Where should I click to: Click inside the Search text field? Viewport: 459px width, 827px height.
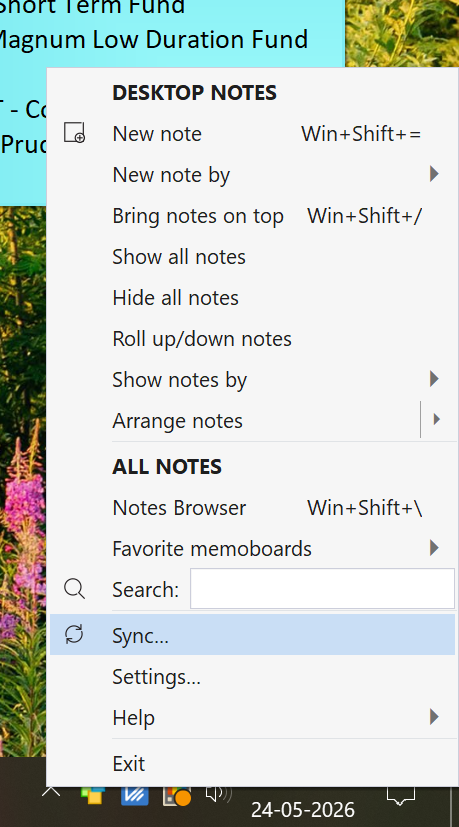(322, 589)
